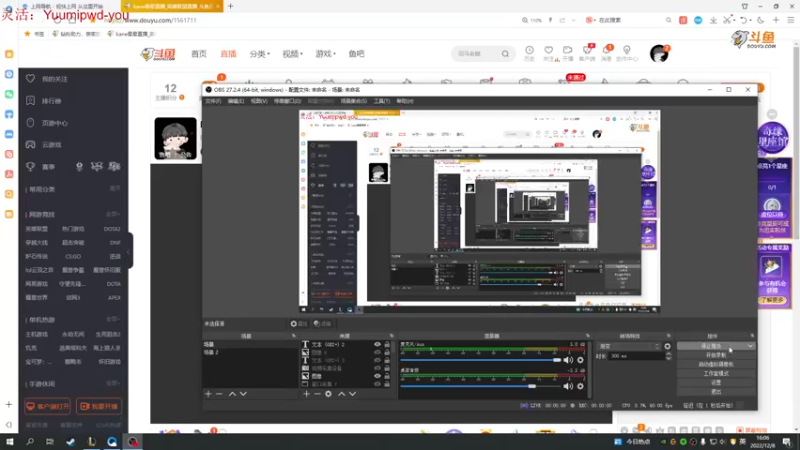
Task: Expand 网游竞技 category with 全部 link
Action: pos(112,214)
